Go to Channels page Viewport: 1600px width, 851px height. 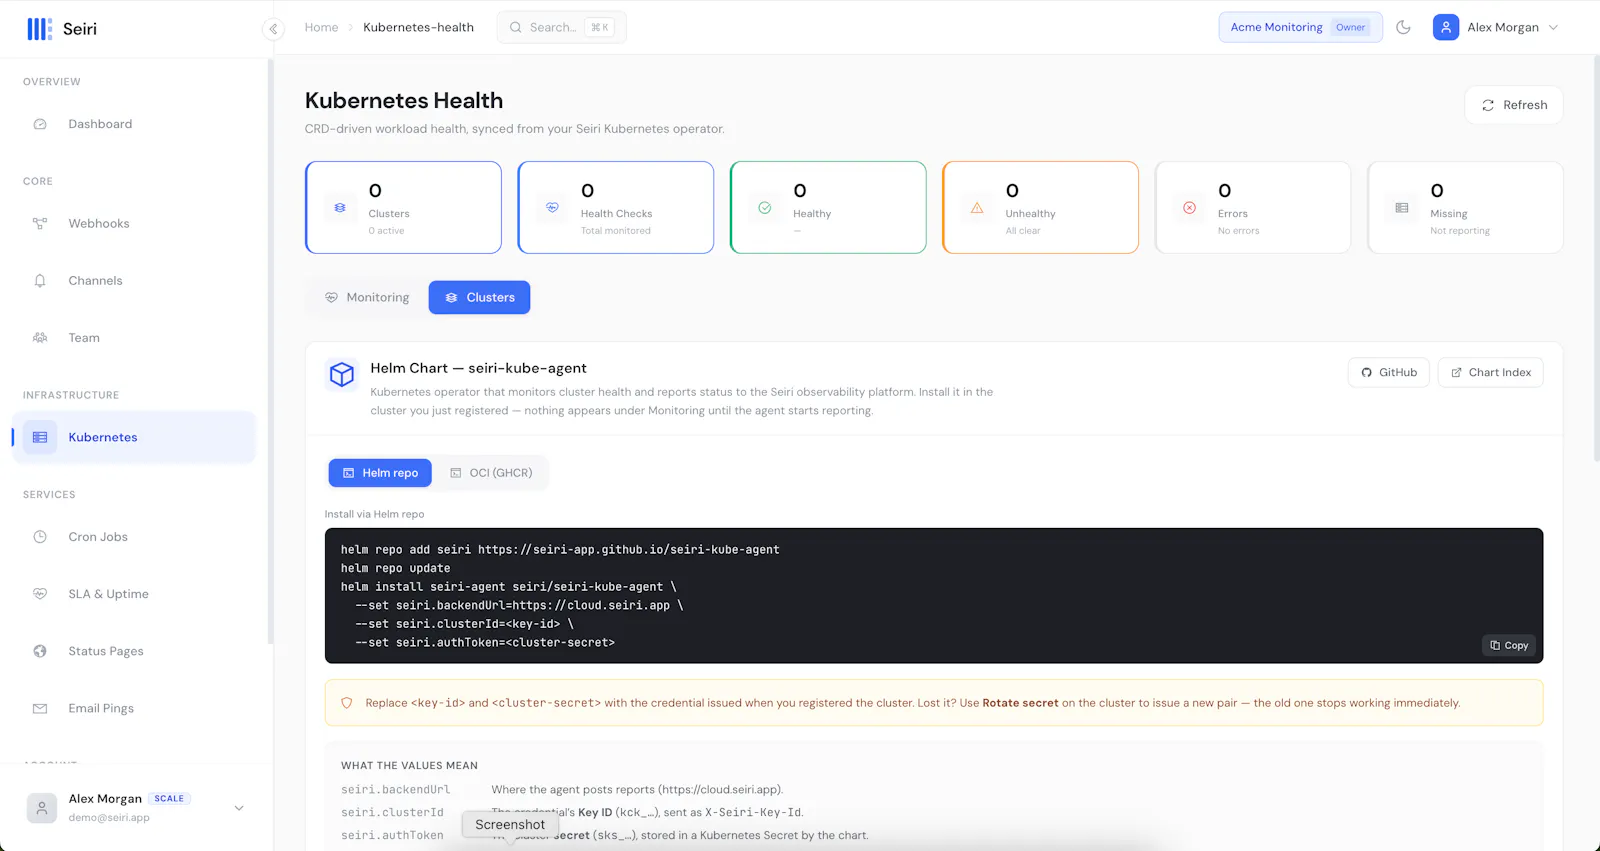click(x=134, y=281)
